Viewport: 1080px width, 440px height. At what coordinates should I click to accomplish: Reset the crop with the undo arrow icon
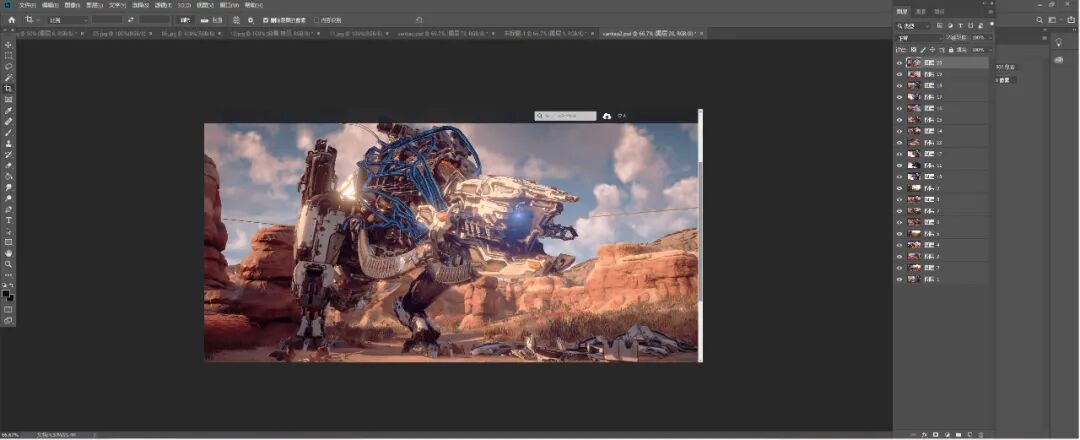click(419, 20)
